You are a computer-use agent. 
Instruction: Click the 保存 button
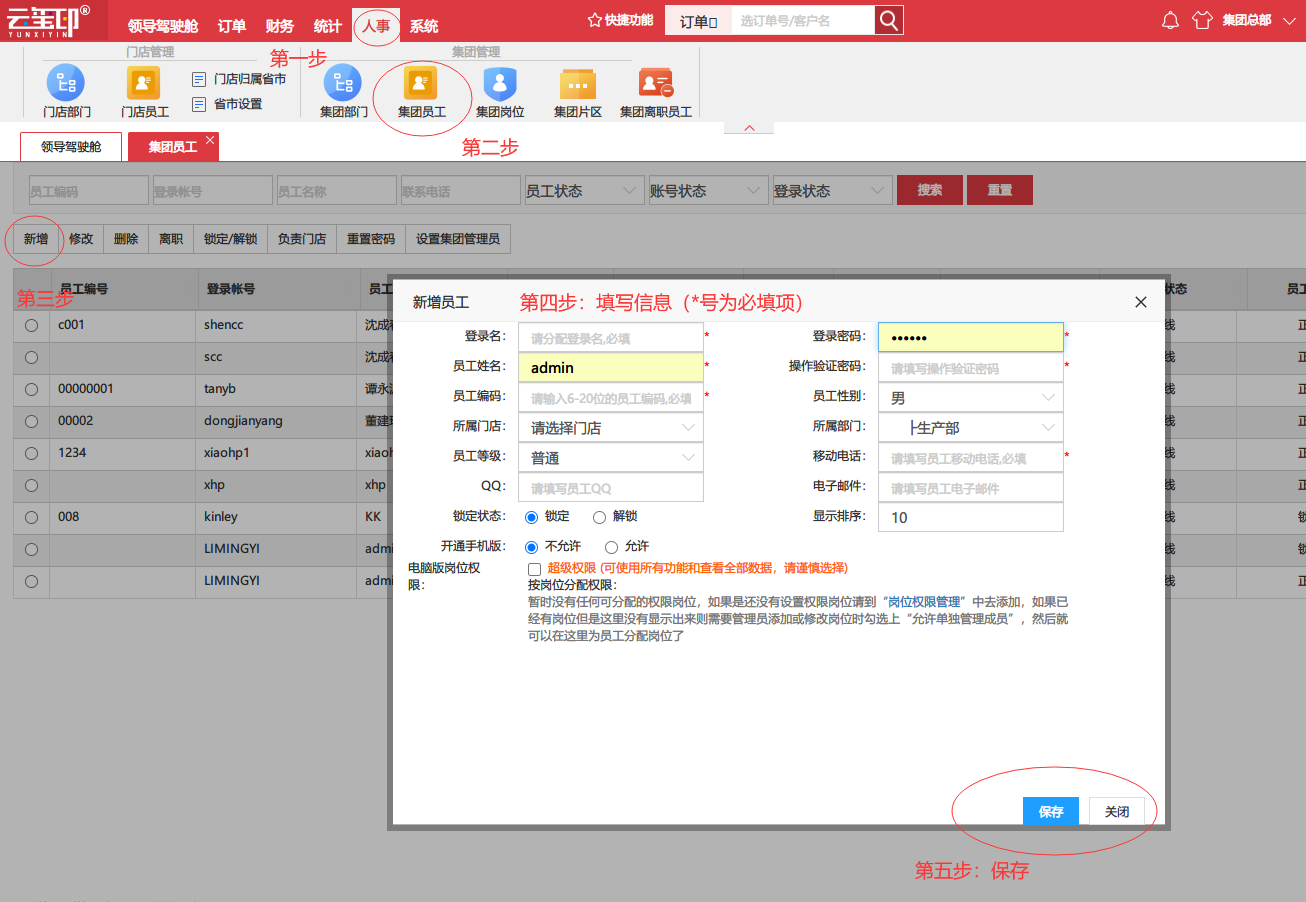1051,812
